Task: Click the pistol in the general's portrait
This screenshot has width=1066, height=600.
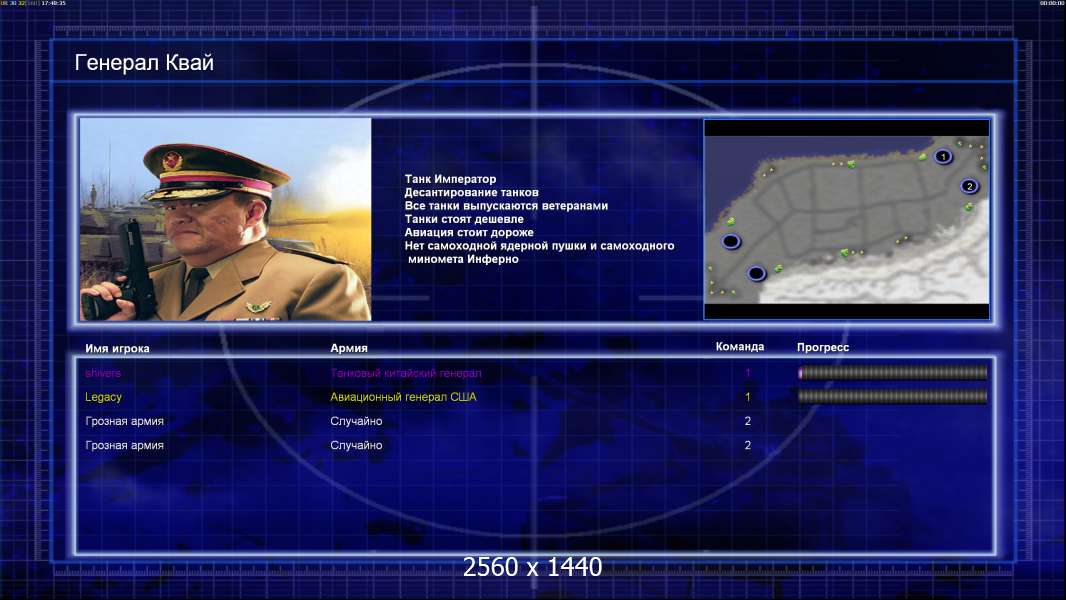Action: 133,270
